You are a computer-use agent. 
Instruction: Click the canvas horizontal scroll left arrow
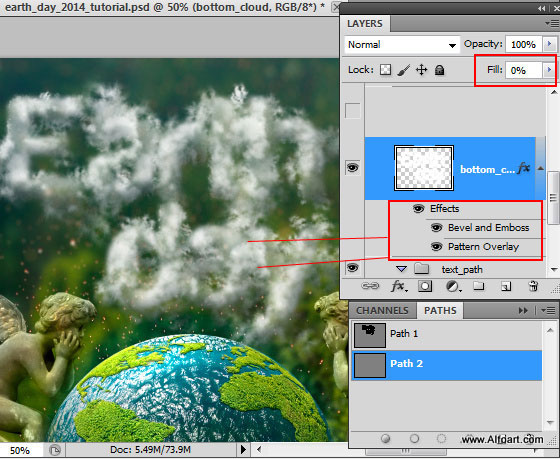[259, 449]
